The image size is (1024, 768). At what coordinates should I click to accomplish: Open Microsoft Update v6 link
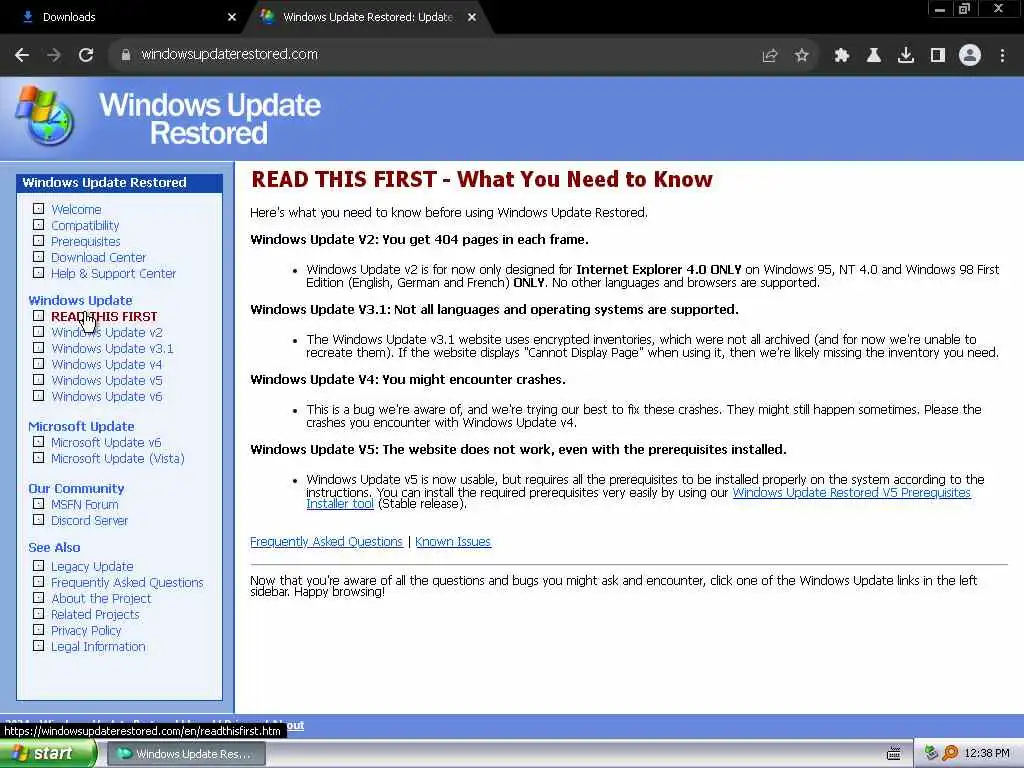(x=106, y=442)
